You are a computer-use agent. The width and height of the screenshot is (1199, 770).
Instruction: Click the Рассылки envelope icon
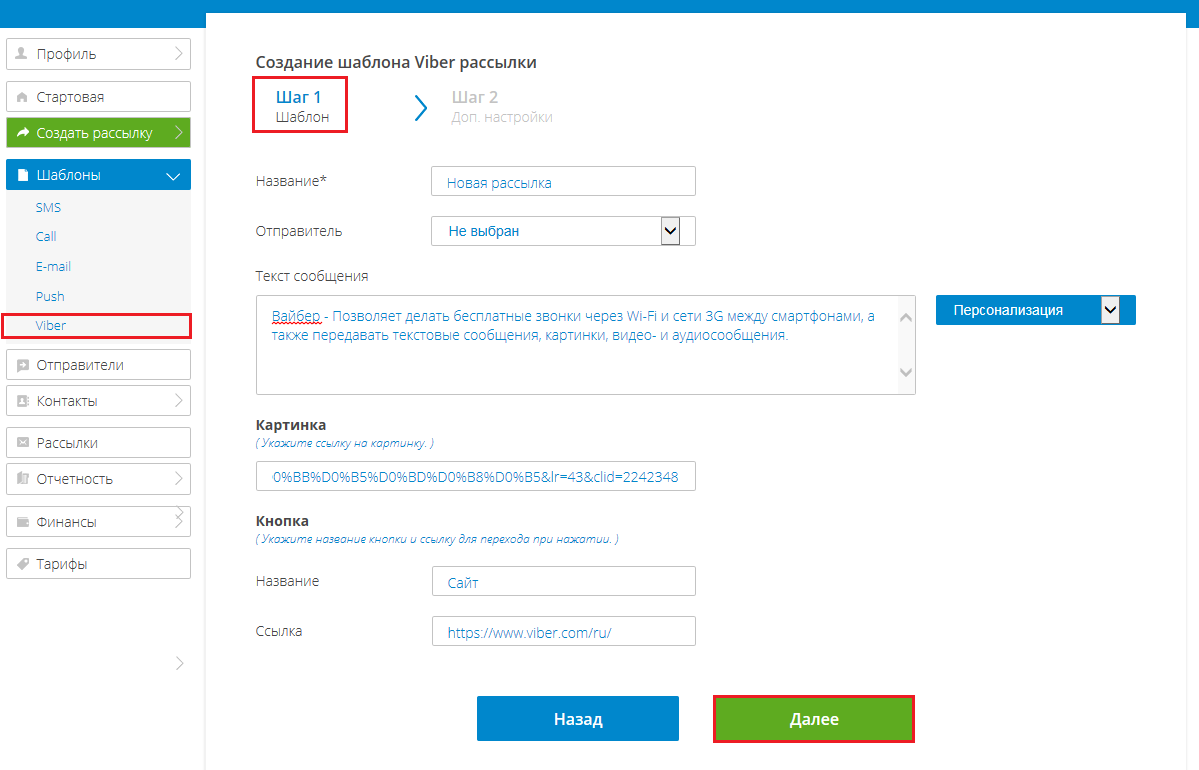(22, 443)
